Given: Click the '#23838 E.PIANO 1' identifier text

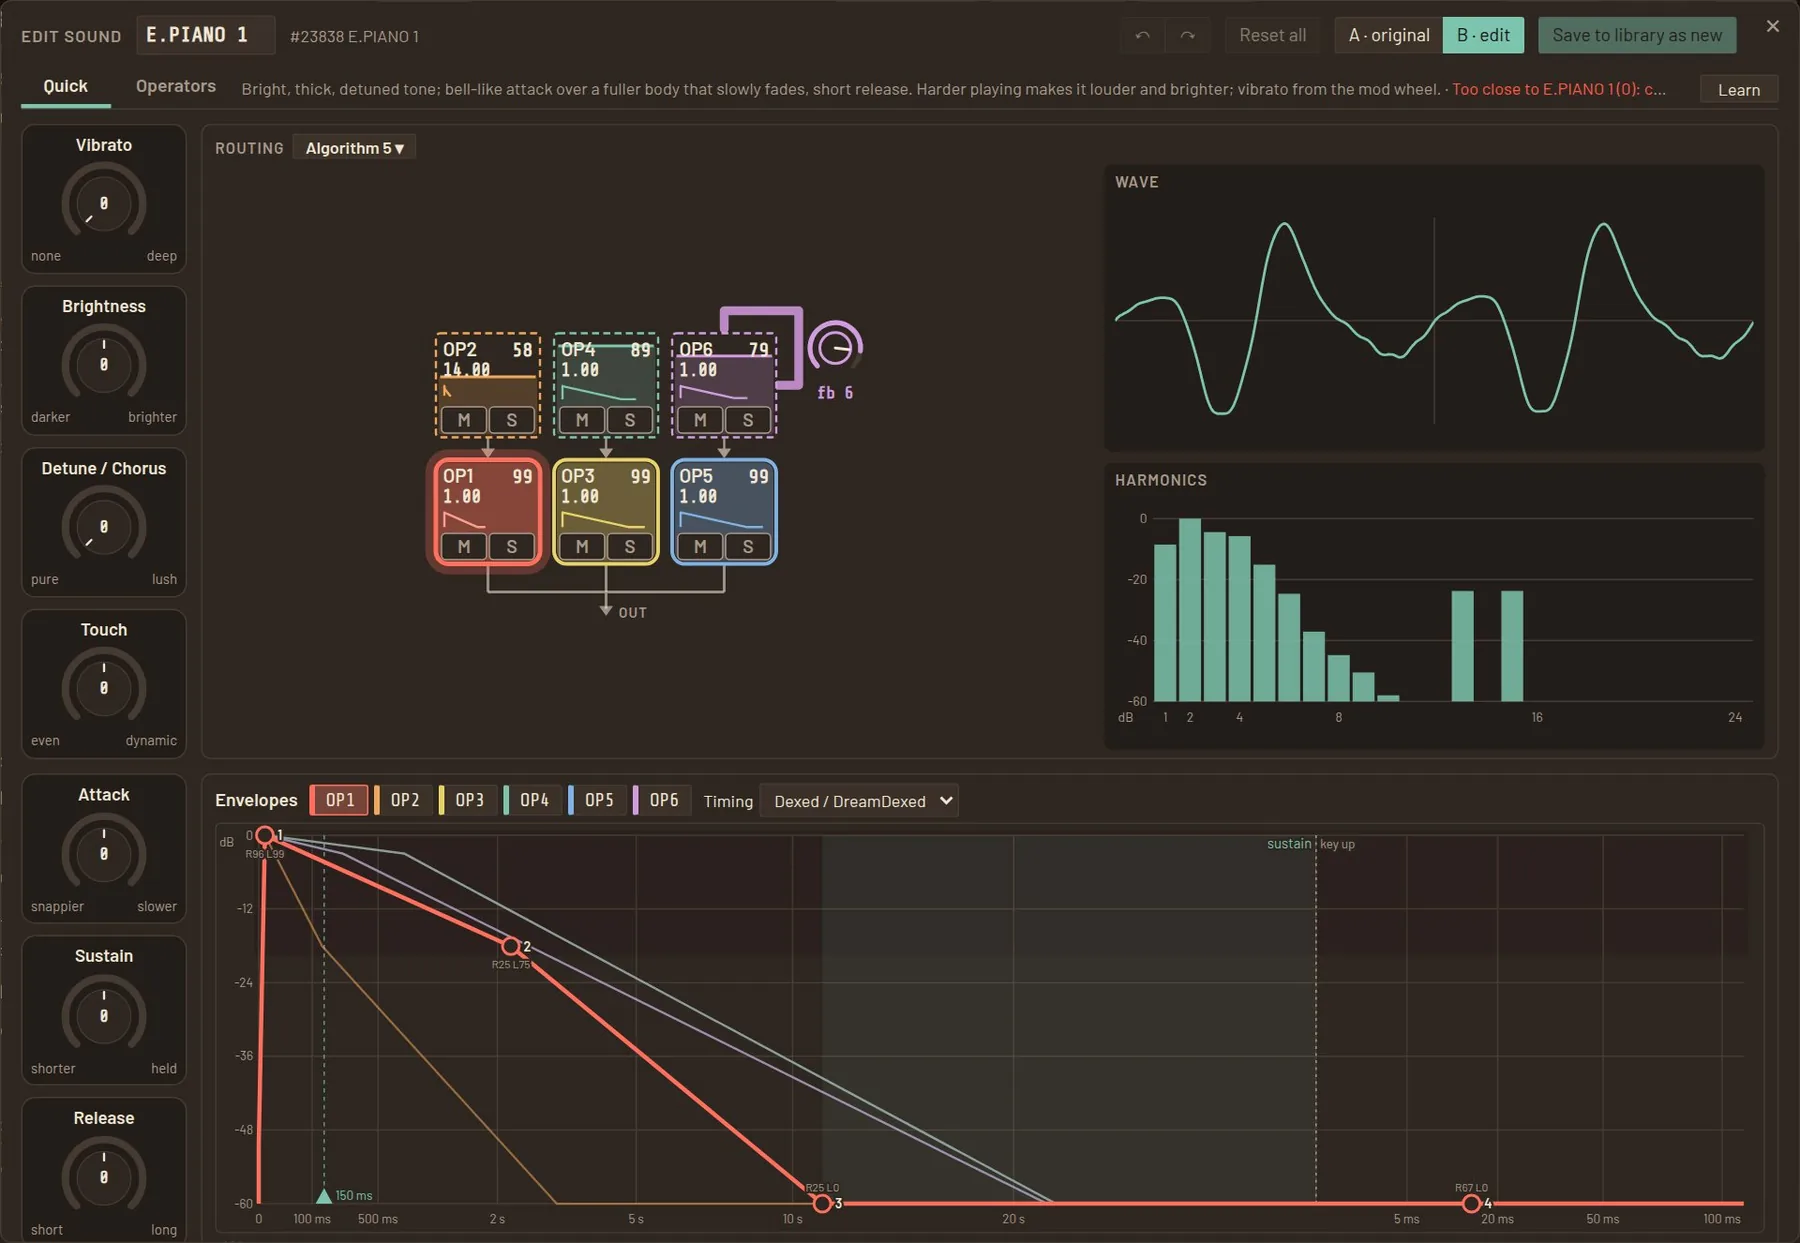Looking at the screenshot, I should click(354, 36).
